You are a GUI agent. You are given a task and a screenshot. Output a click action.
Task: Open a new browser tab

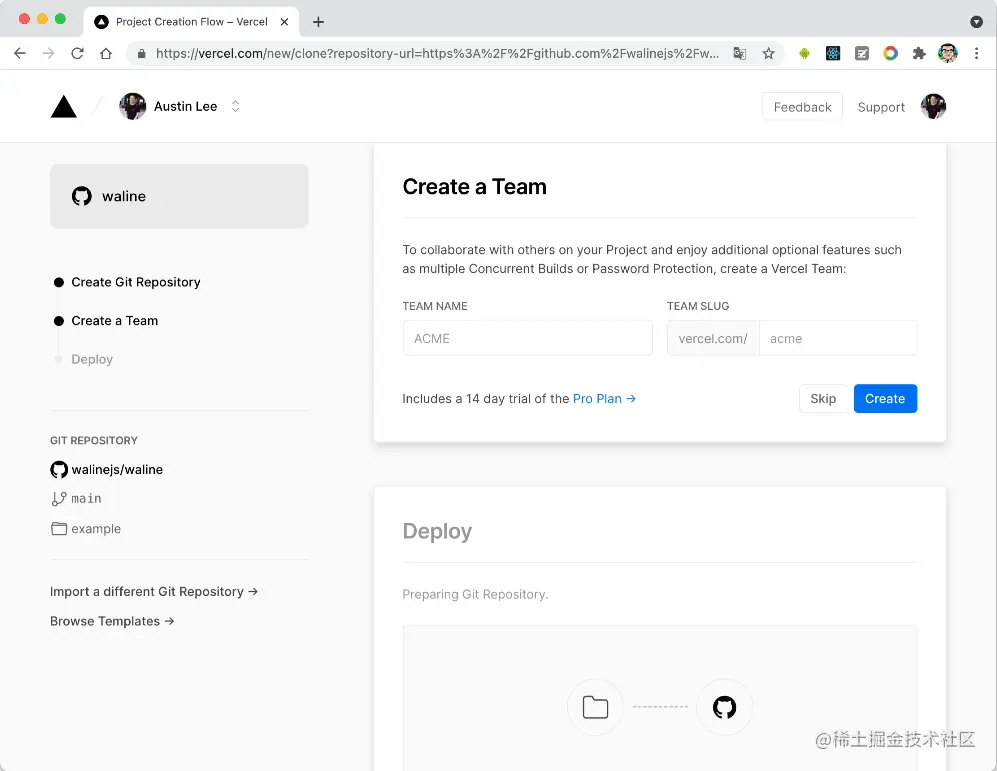click(319, 22)
